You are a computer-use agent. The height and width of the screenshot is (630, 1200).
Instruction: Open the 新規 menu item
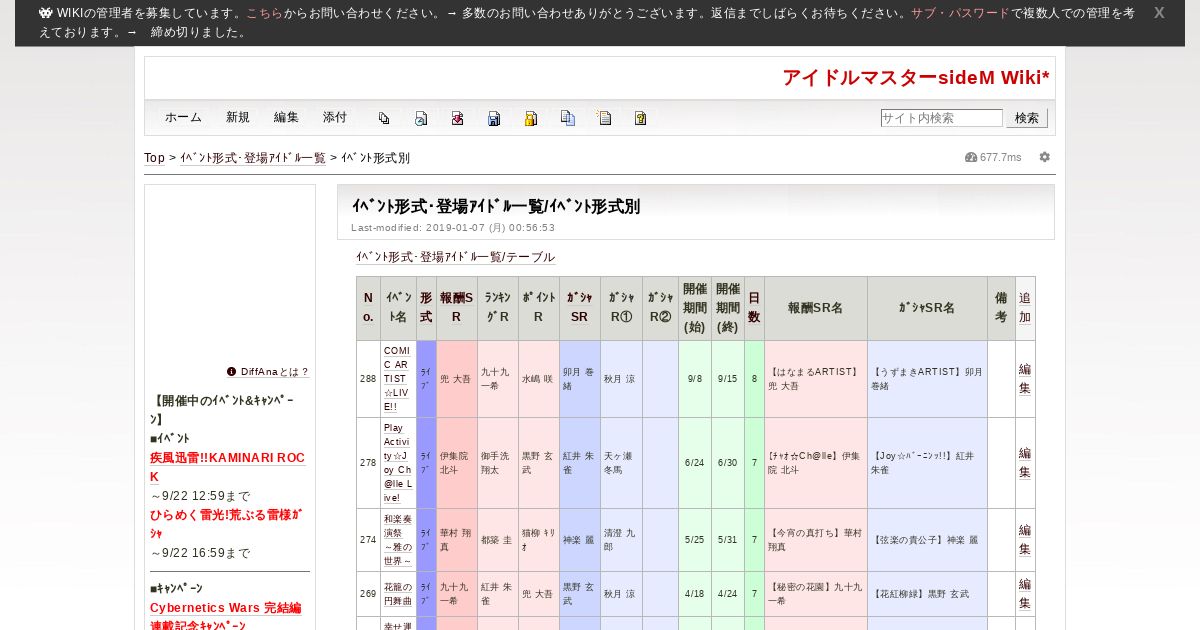click(238, 117)
